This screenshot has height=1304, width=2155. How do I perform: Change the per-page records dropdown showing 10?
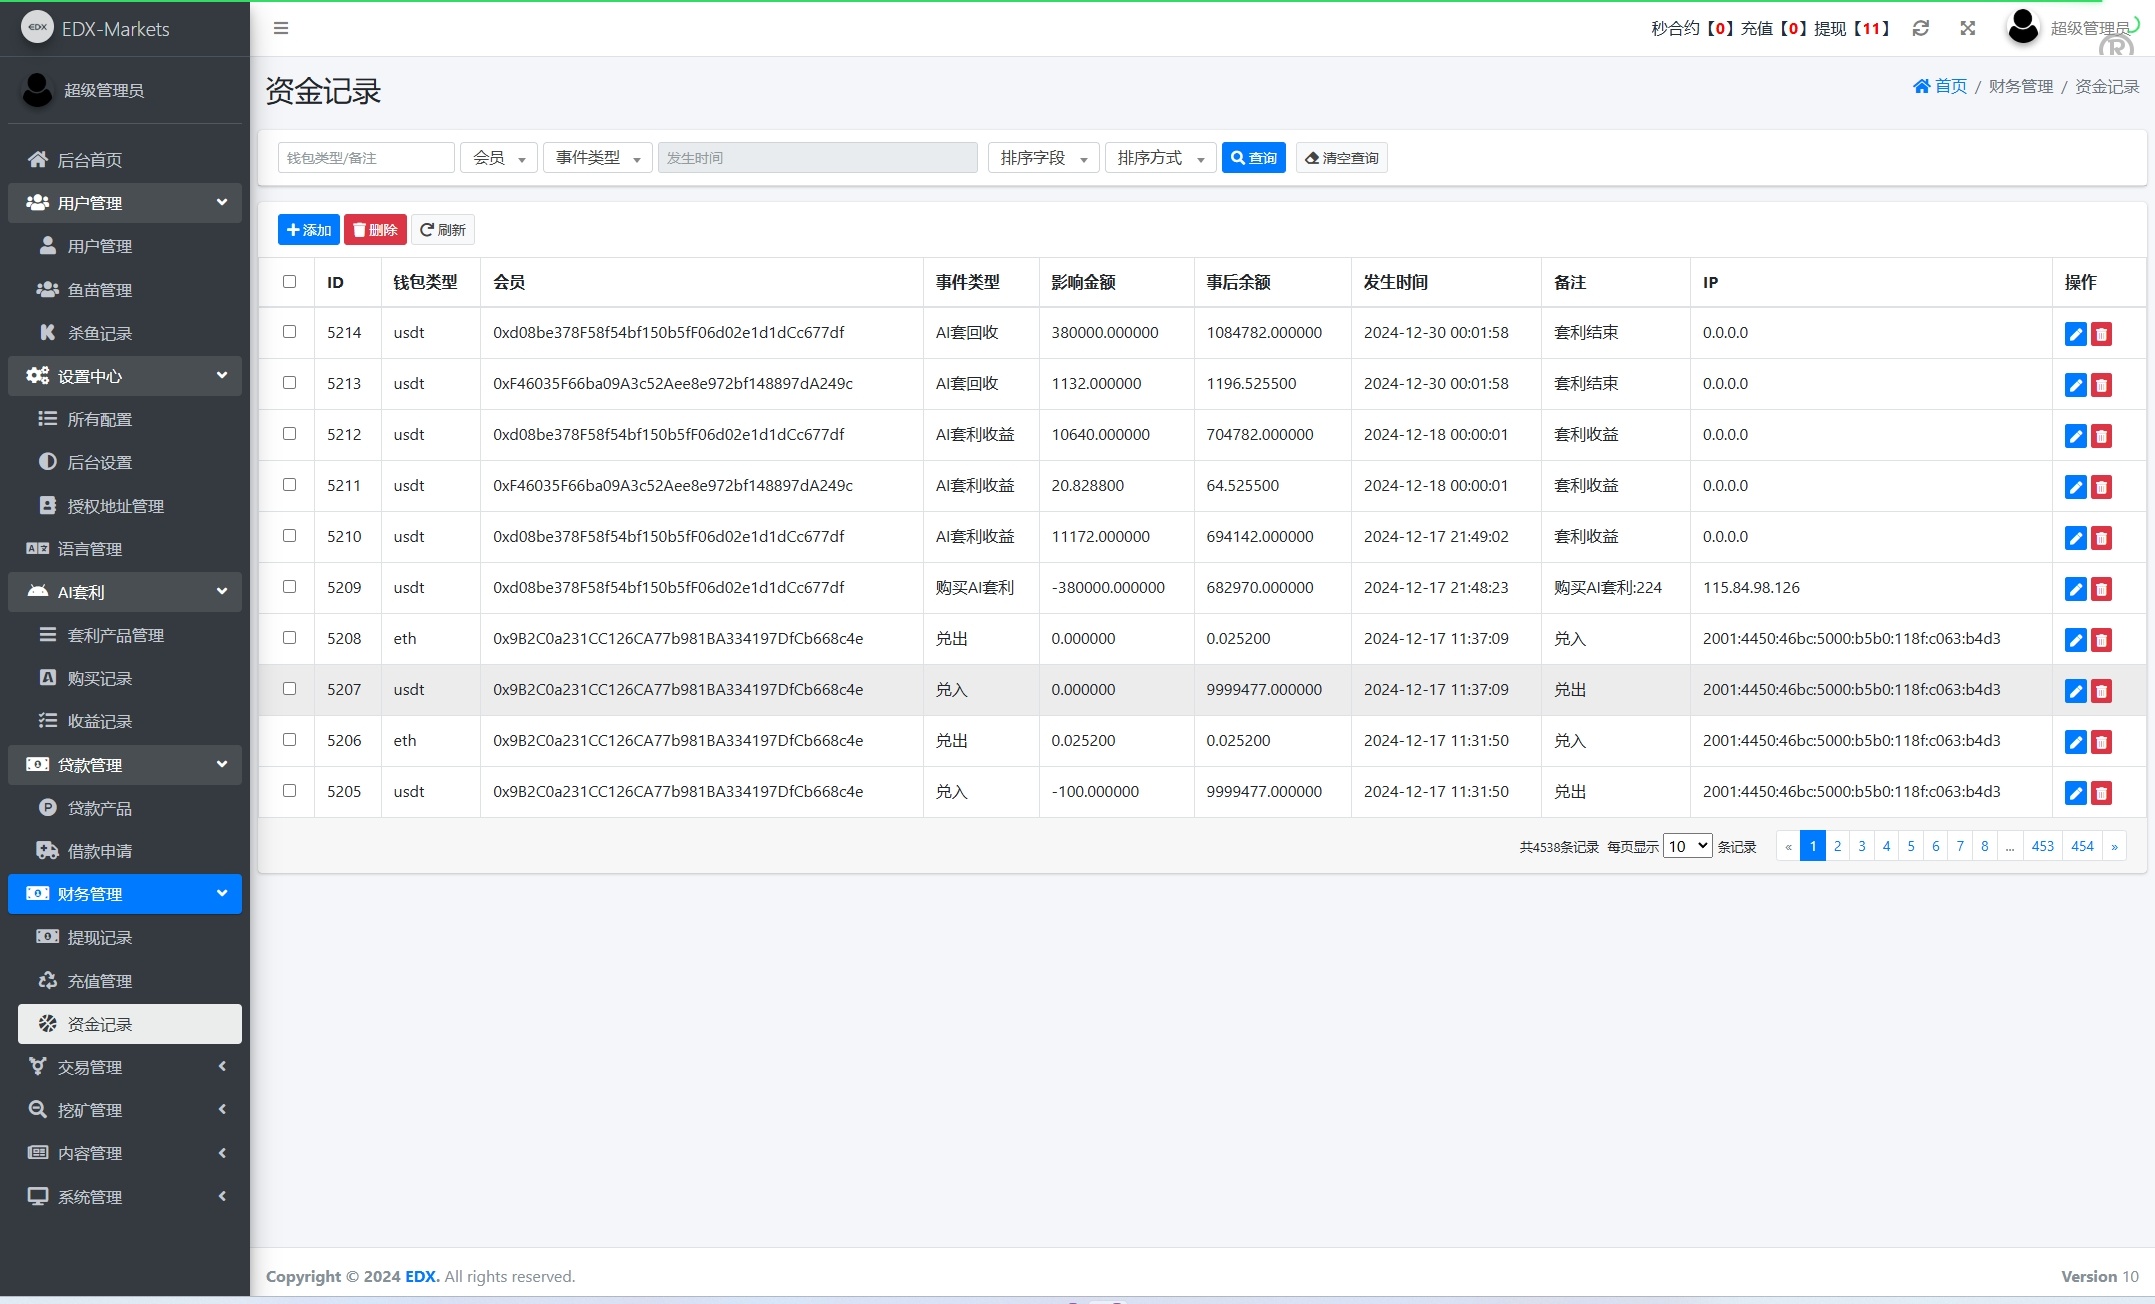pyautogui.click(x=1687, y=845)
